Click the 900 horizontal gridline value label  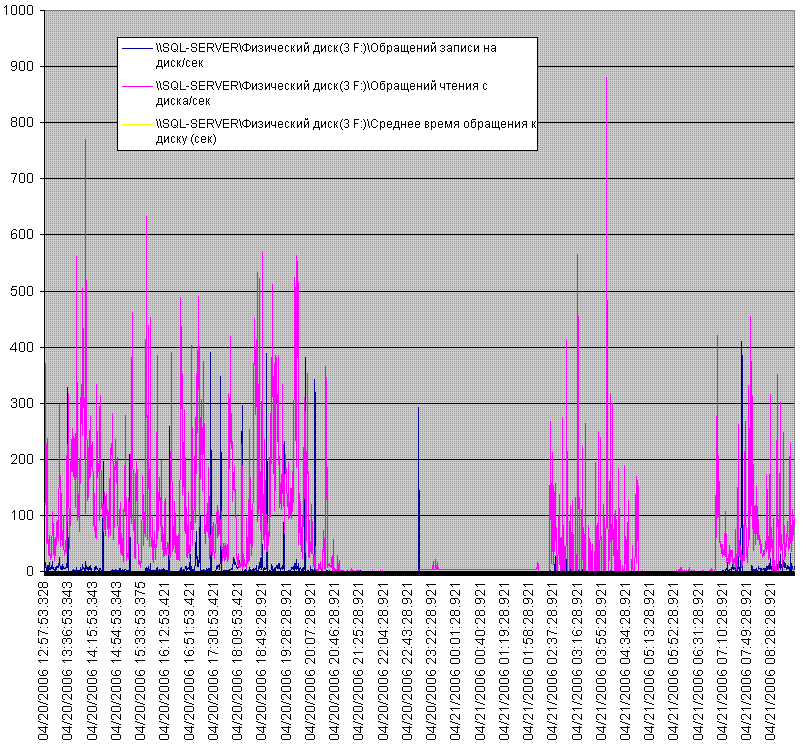[24, 67]
